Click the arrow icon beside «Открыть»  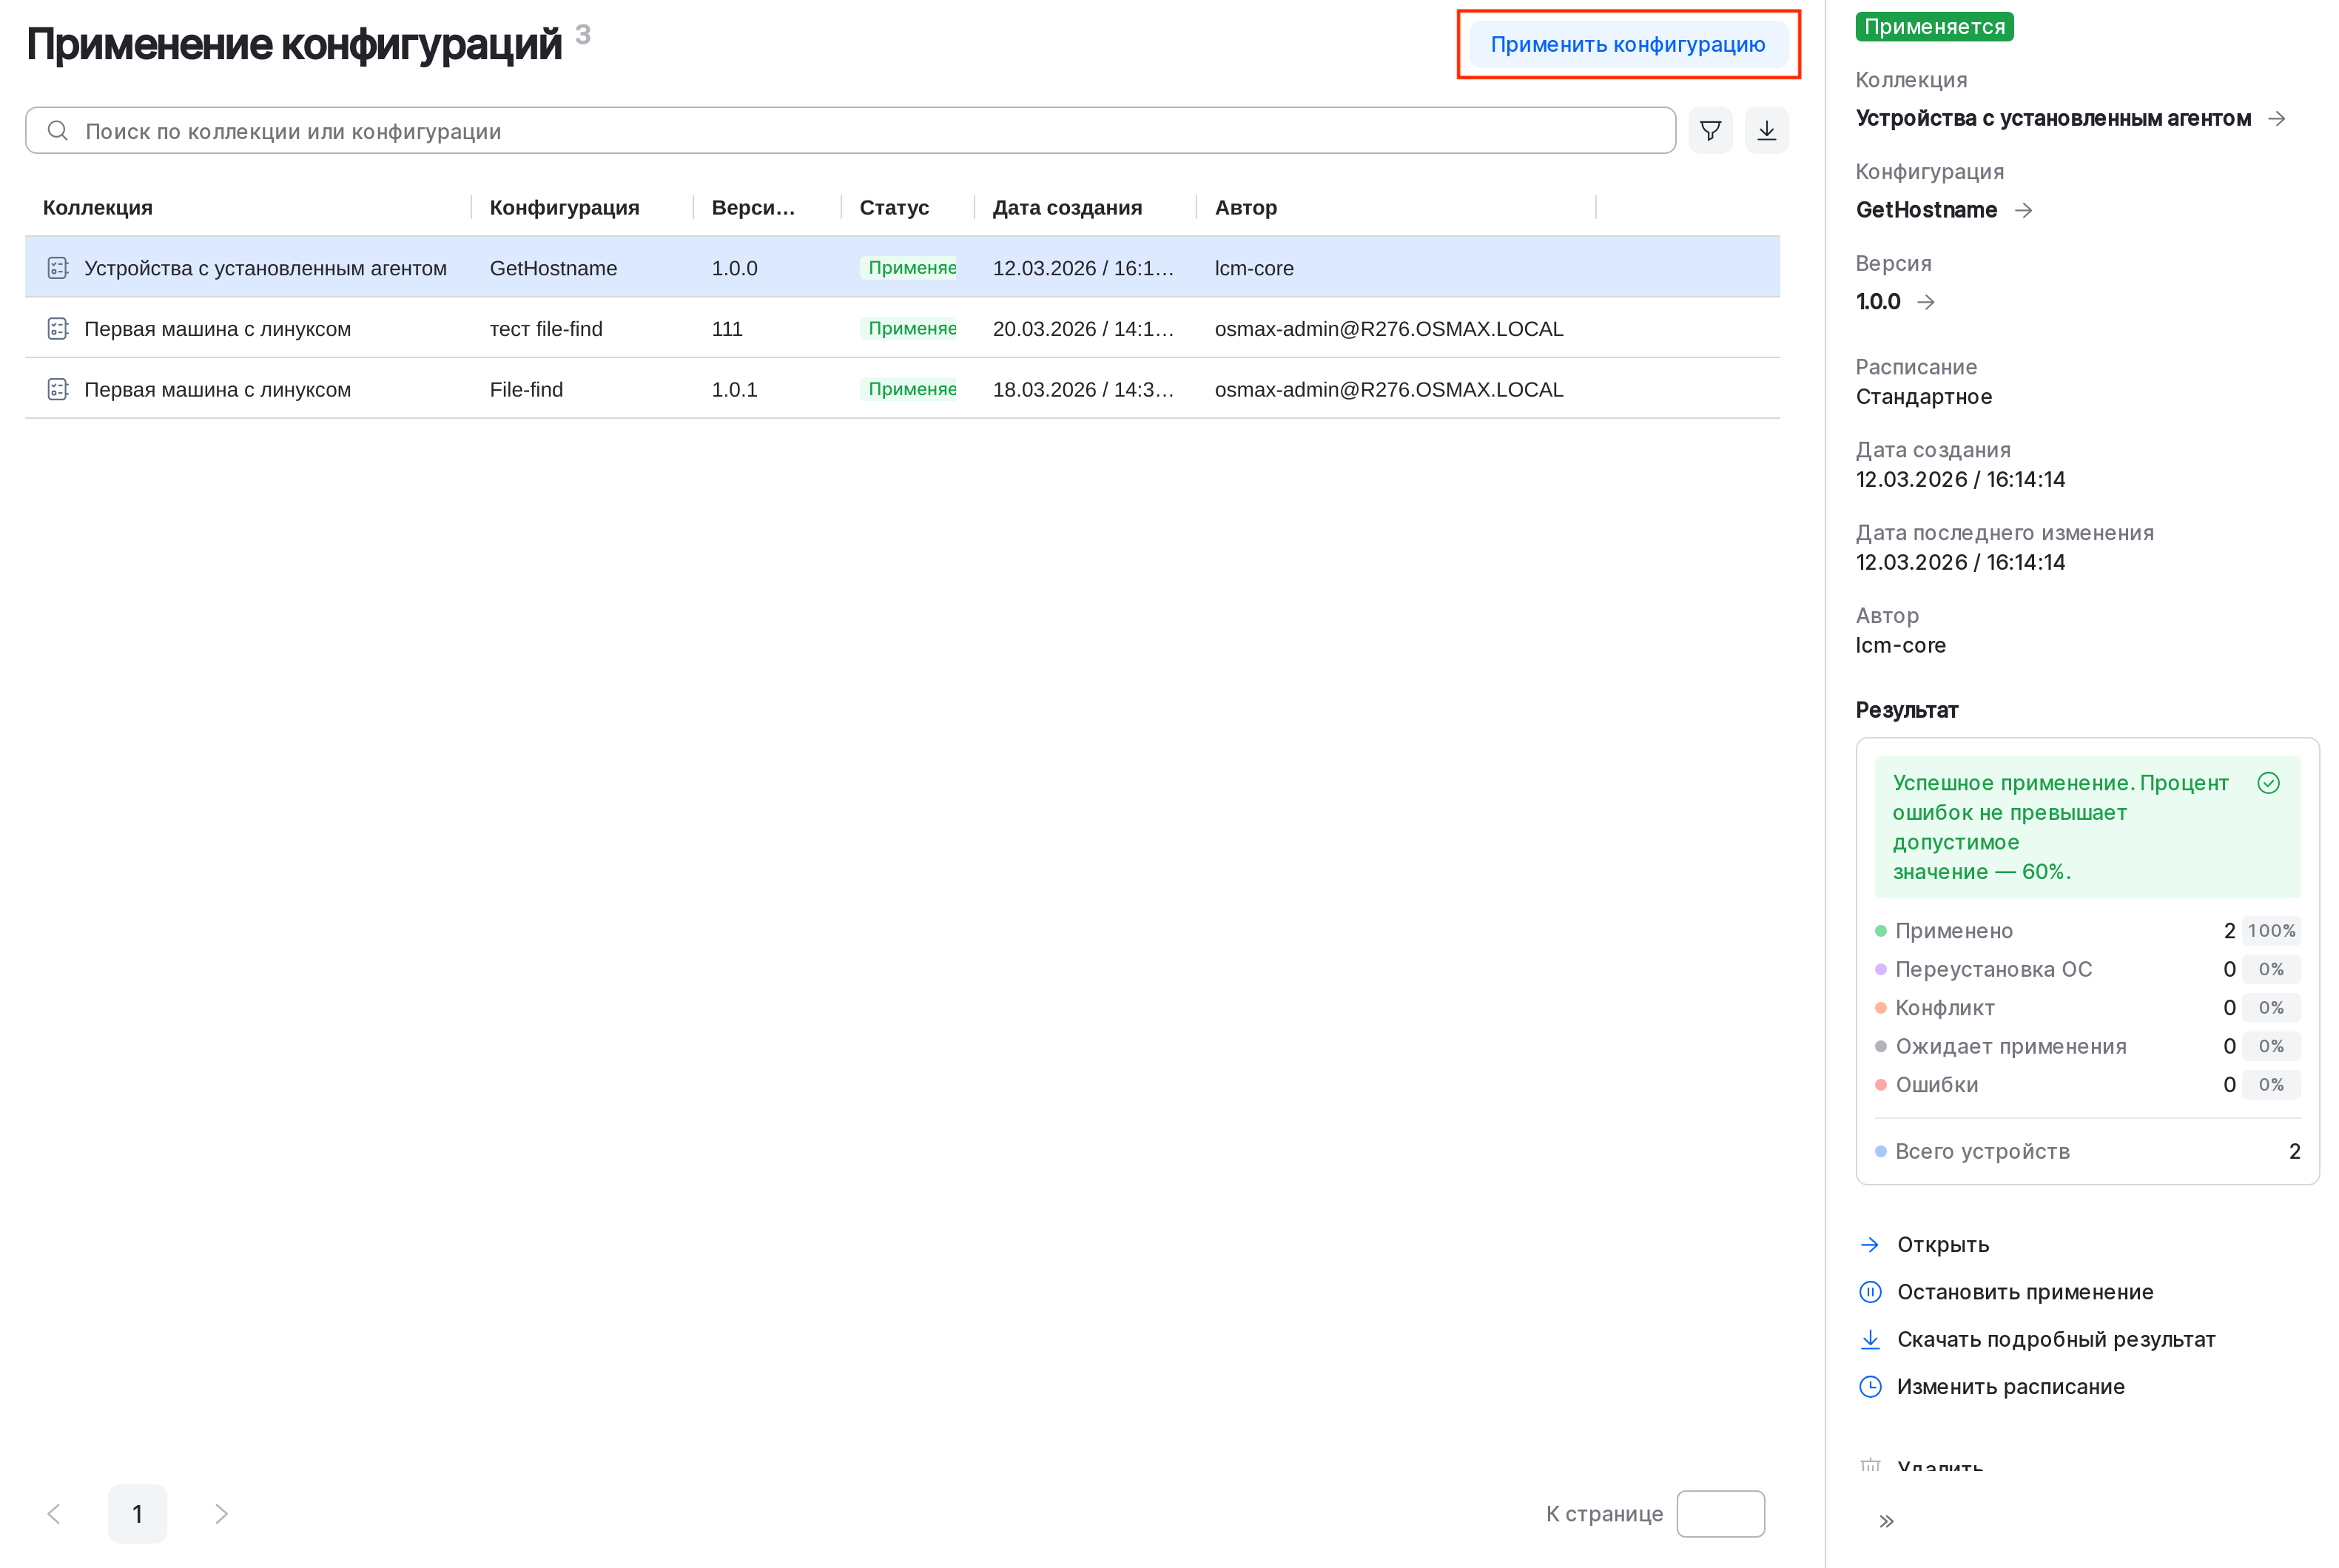pos(1871,1244)
